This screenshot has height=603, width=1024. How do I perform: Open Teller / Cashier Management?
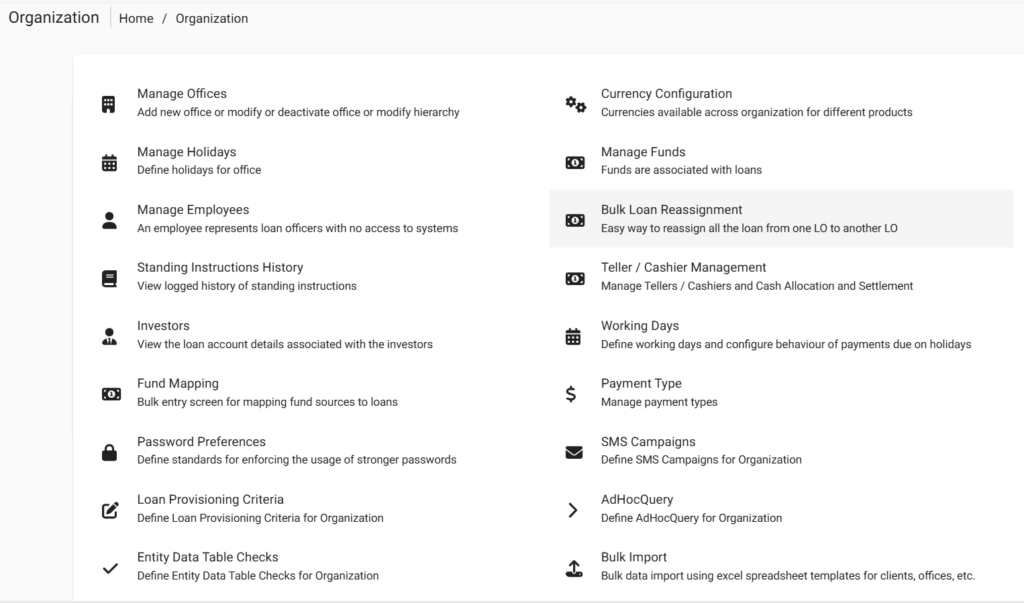[x=683, y=268]
